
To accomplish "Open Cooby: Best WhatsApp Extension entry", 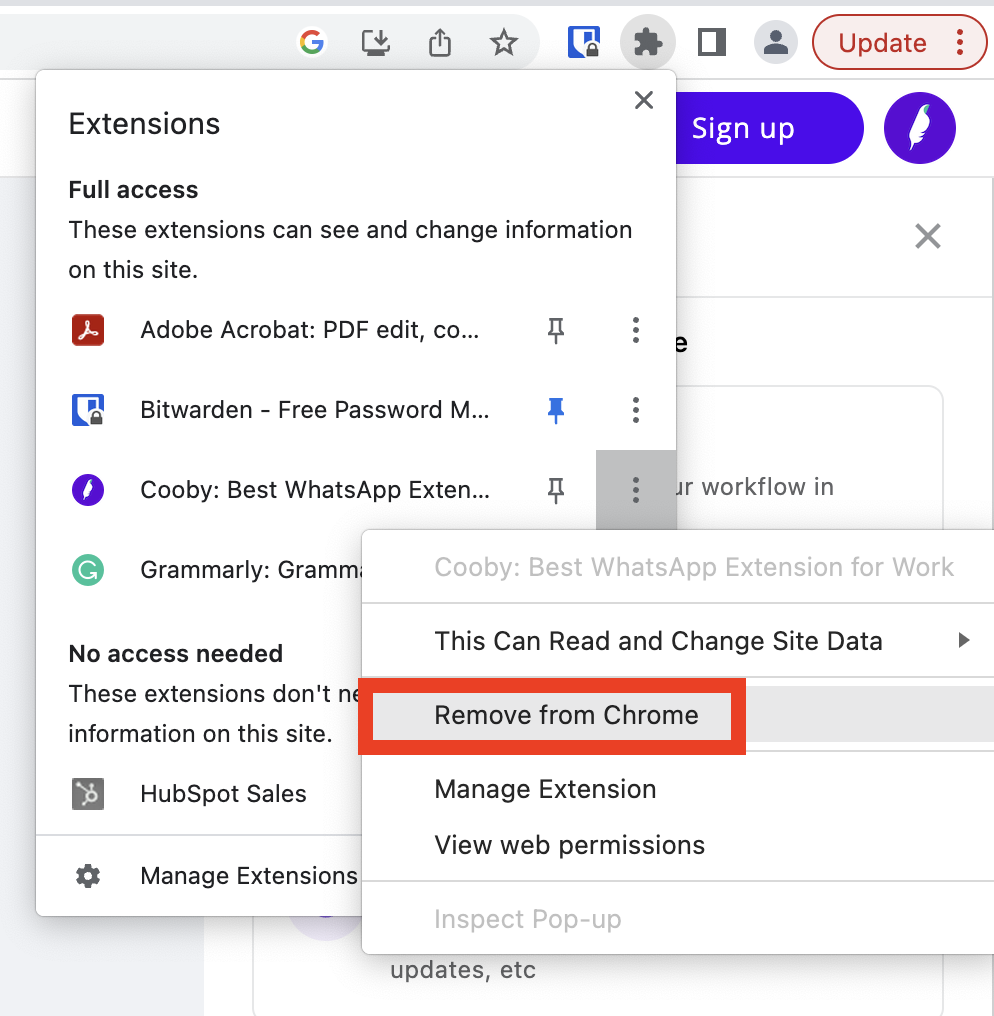I will 315,490.
